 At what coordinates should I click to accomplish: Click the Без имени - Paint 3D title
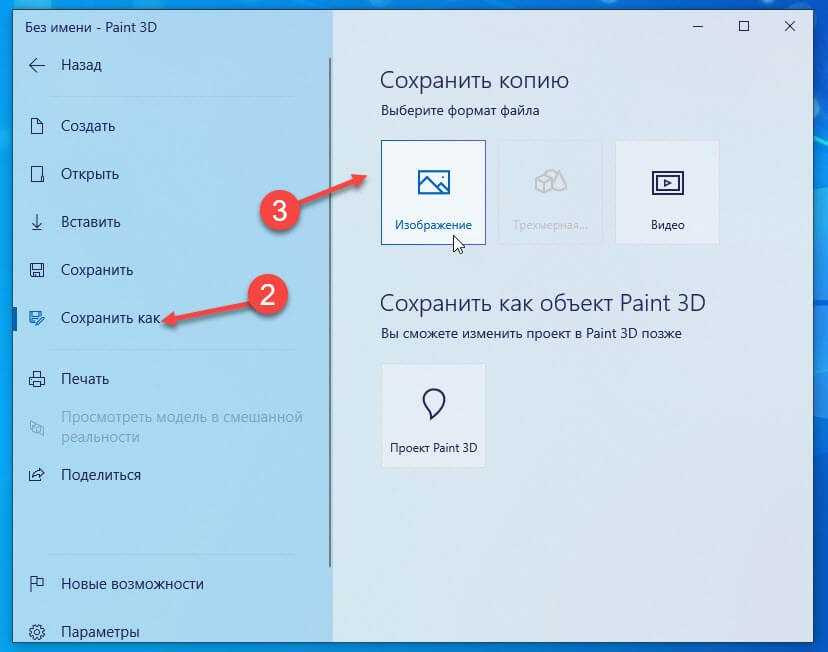point(91,27)
